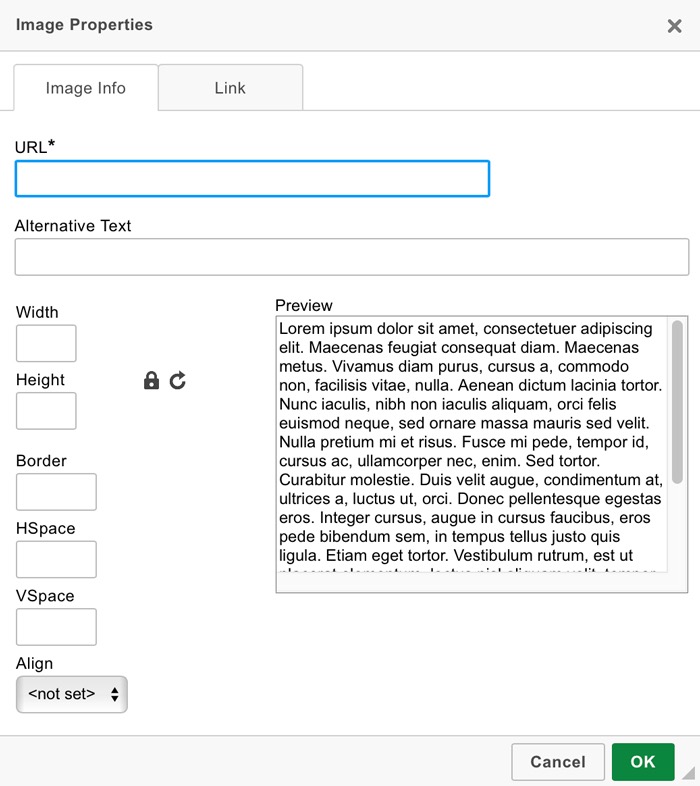Click the Border input box
This screenshot has width=700, height=786.
(56, 492)
